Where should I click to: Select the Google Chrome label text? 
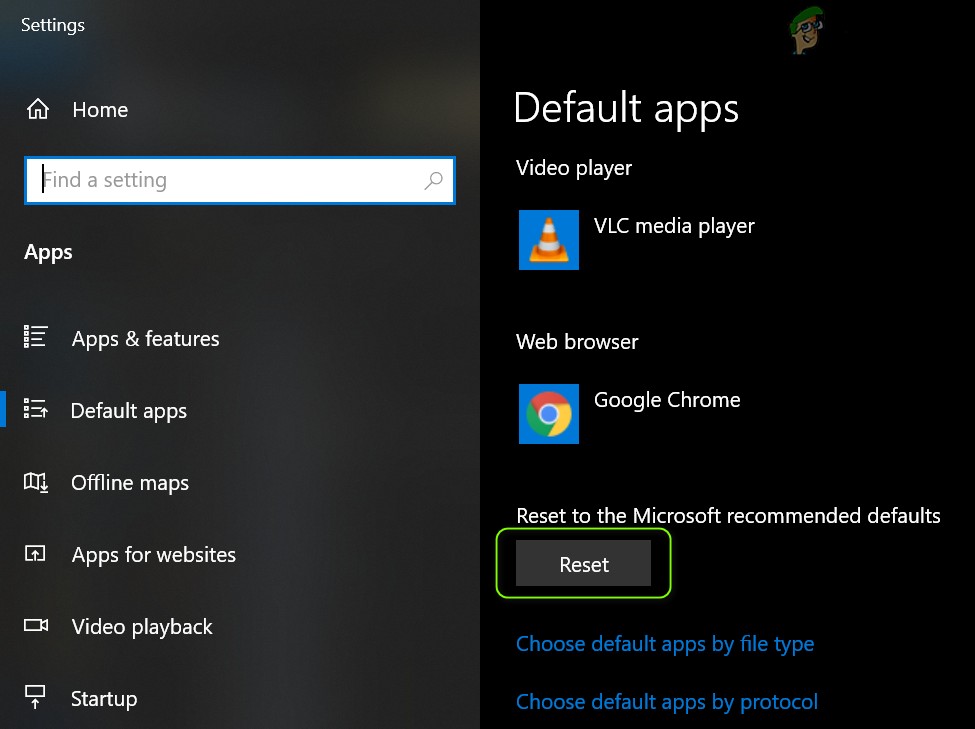666,399
